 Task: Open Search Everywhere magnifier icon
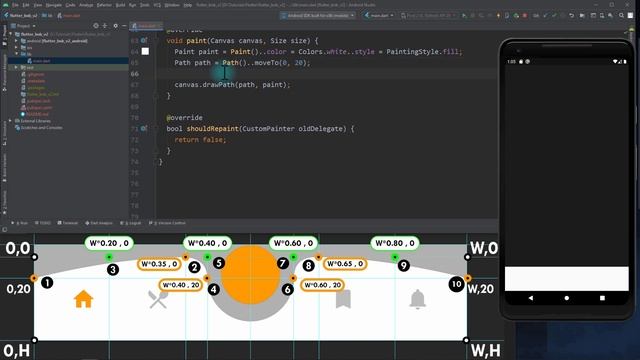coord(621,16)
